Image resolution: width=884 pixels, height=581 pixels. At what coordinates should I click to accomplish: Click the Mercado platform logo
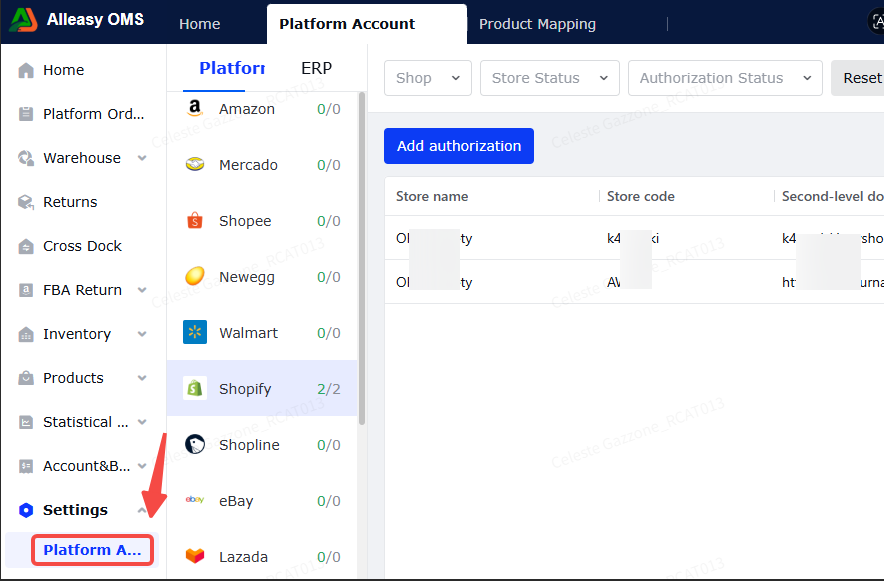click(195, 164)
